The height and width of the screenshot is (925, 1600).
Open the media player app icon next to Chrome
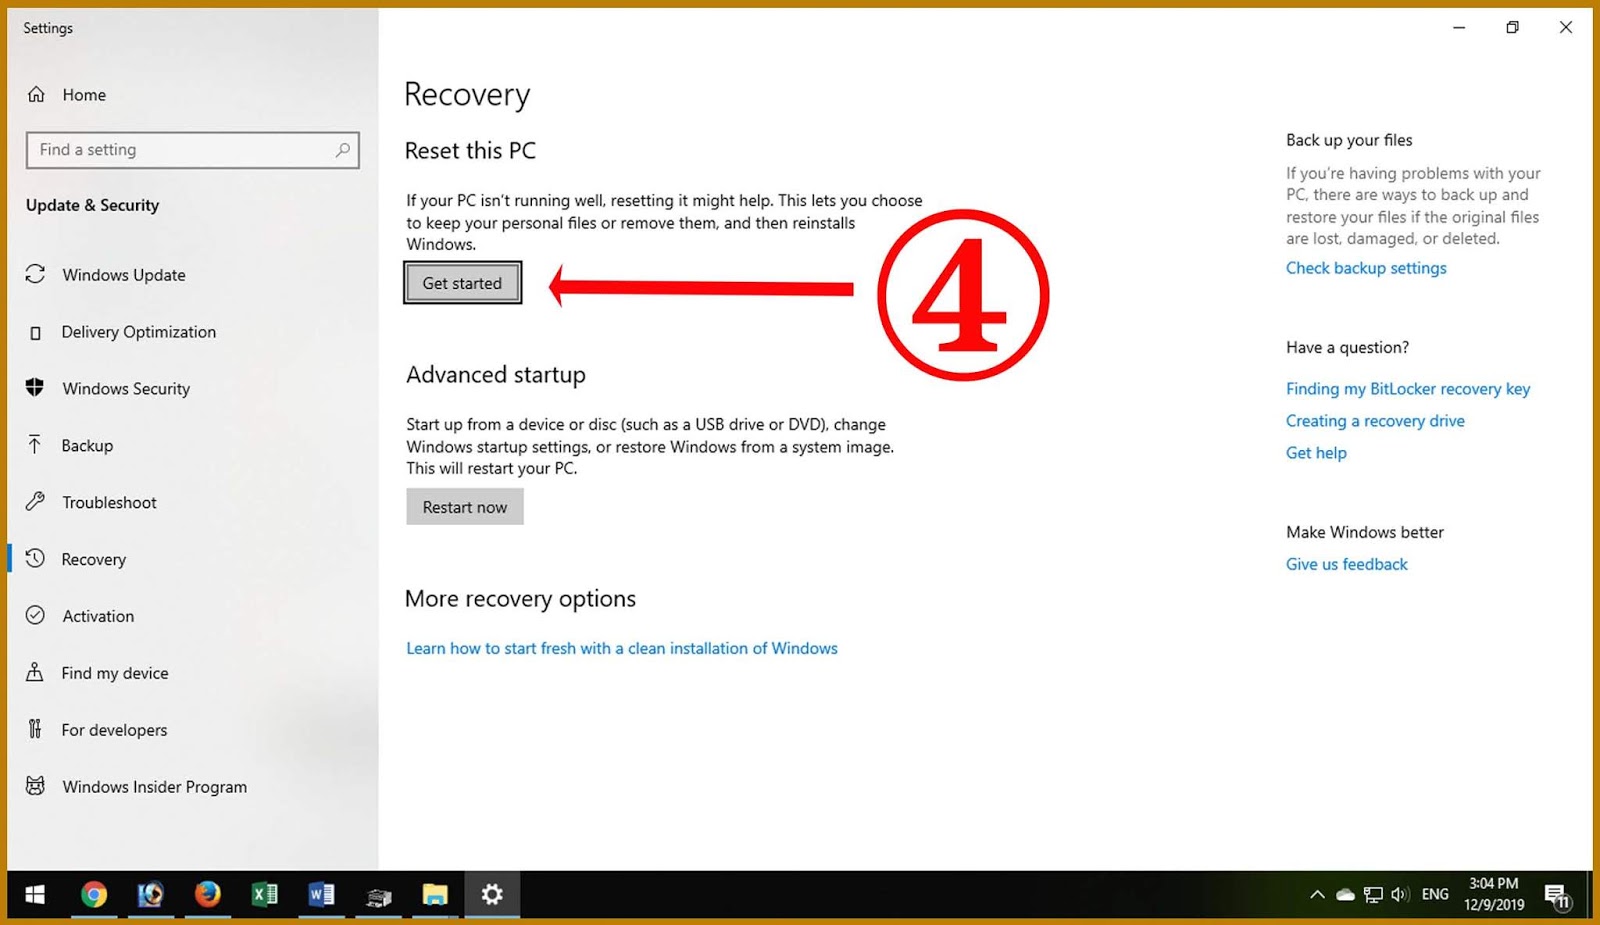(151, 895)
